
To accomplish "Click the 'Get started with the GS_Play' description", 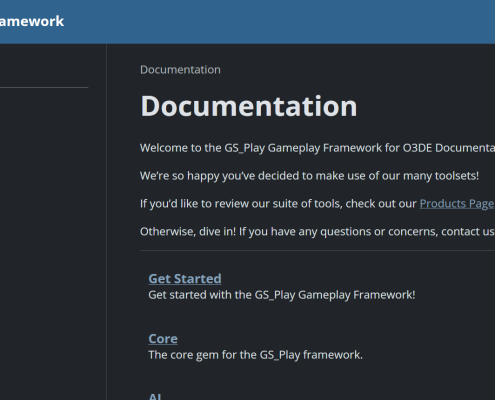I will click(x=282, y=295).
